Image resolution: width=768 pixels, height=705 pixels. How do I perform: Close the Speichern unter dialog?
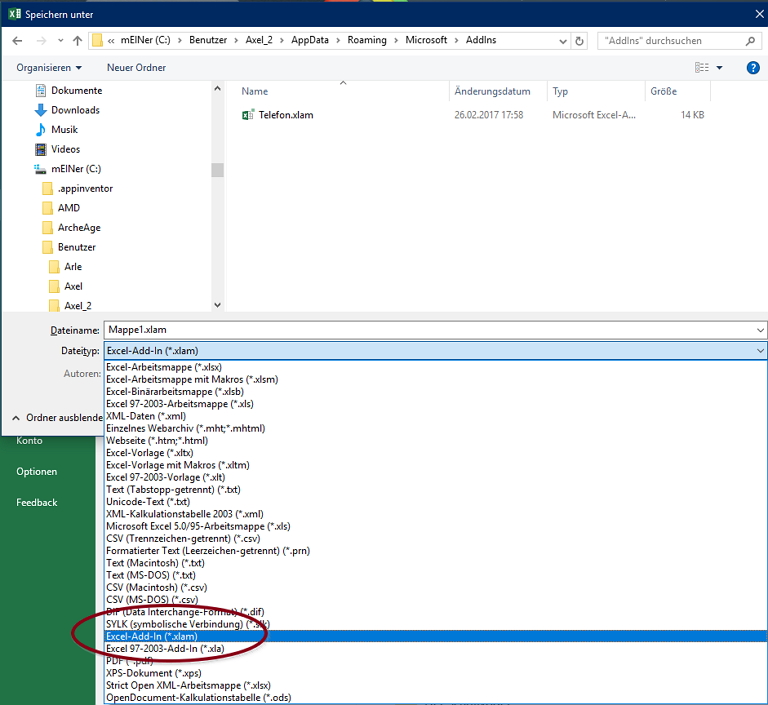(759, 14)
